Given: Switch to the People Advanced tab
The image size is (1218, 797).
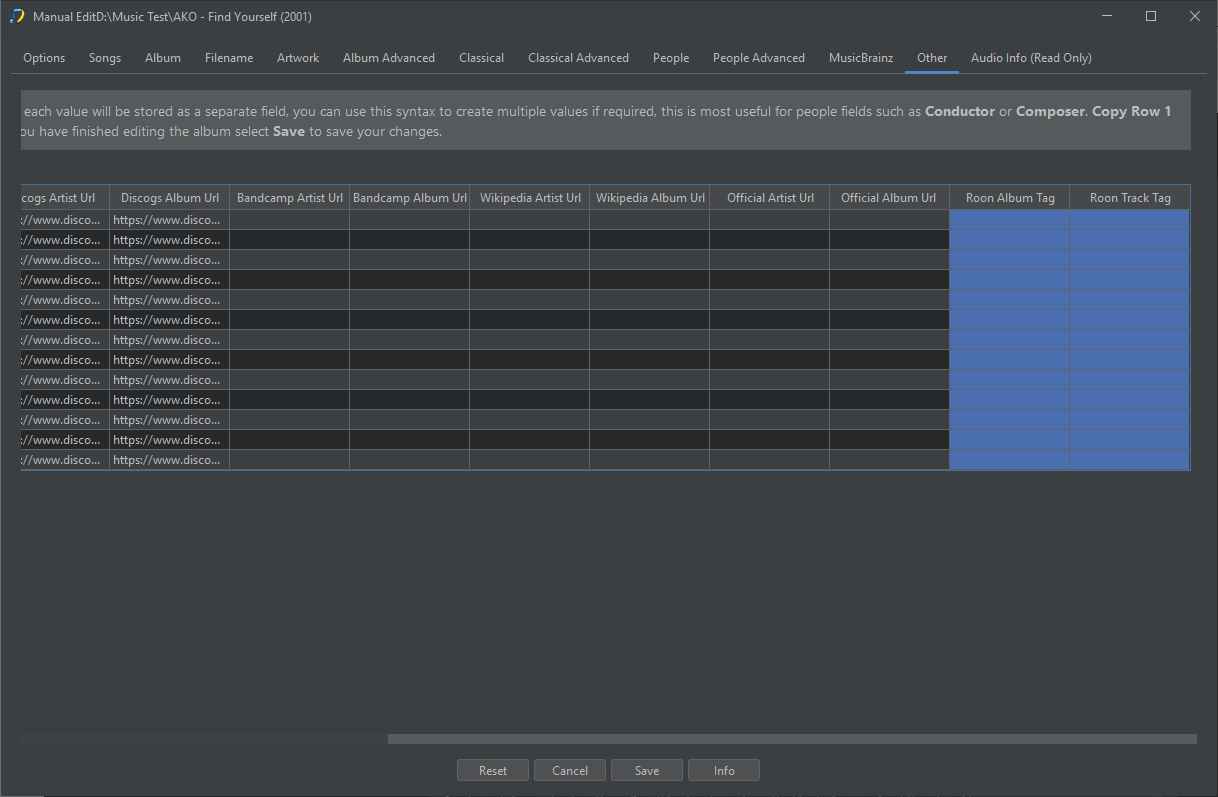Looking at the screenshot, I should coord(758,58).
